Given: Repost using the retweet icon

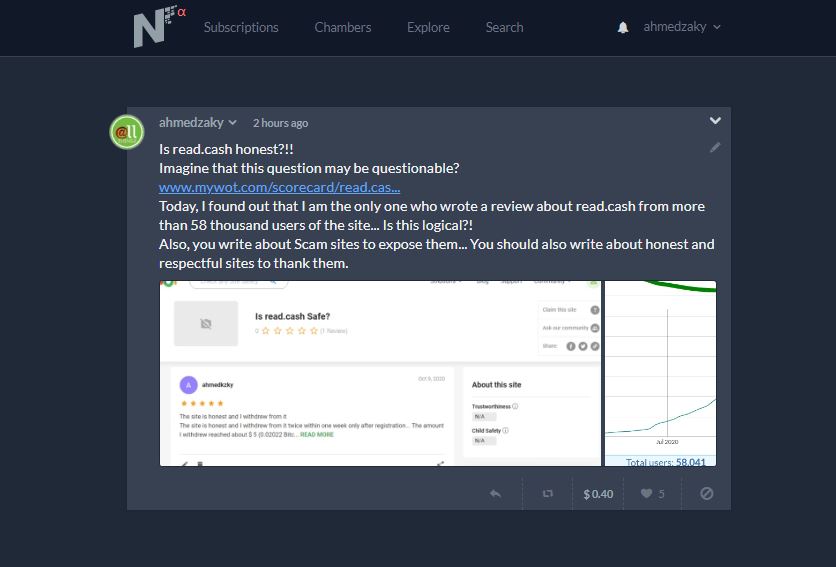Looking at the screenshot, I should tap(548, 494).
